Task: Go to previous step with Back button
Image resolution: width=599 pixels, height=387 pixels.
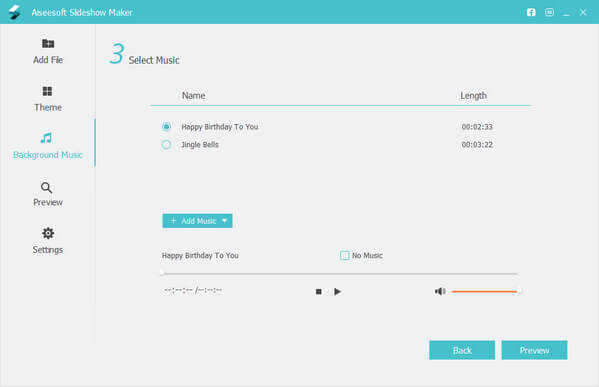Action: [x=462, y=350]
